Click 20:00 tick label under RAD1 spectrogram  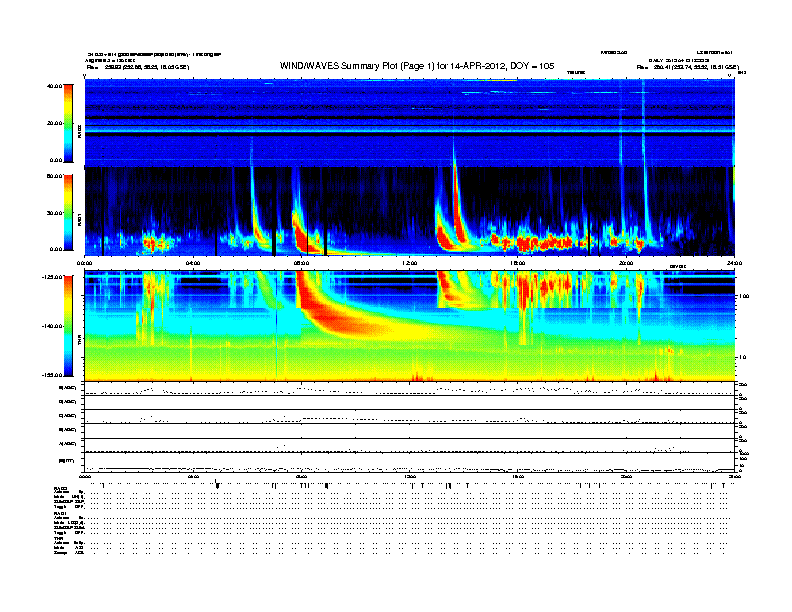[626, 263]
